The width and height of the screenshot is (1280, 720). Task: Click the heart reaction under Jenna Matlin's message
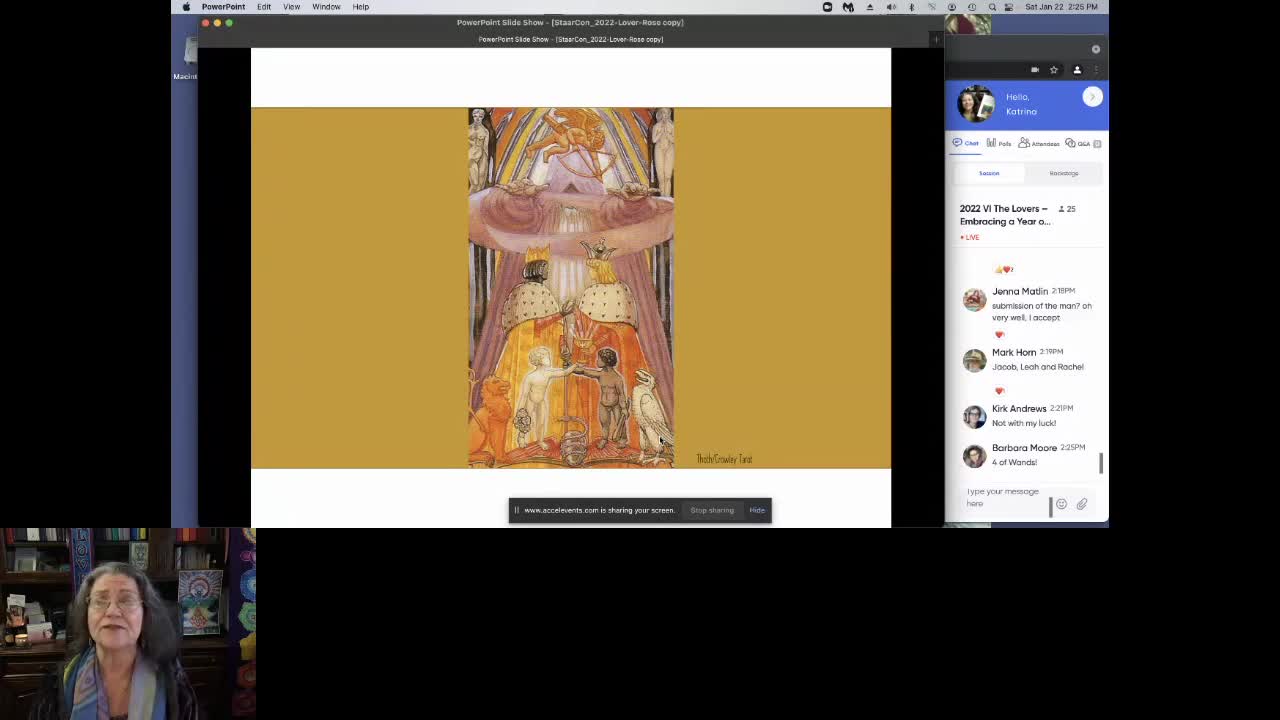999,334
